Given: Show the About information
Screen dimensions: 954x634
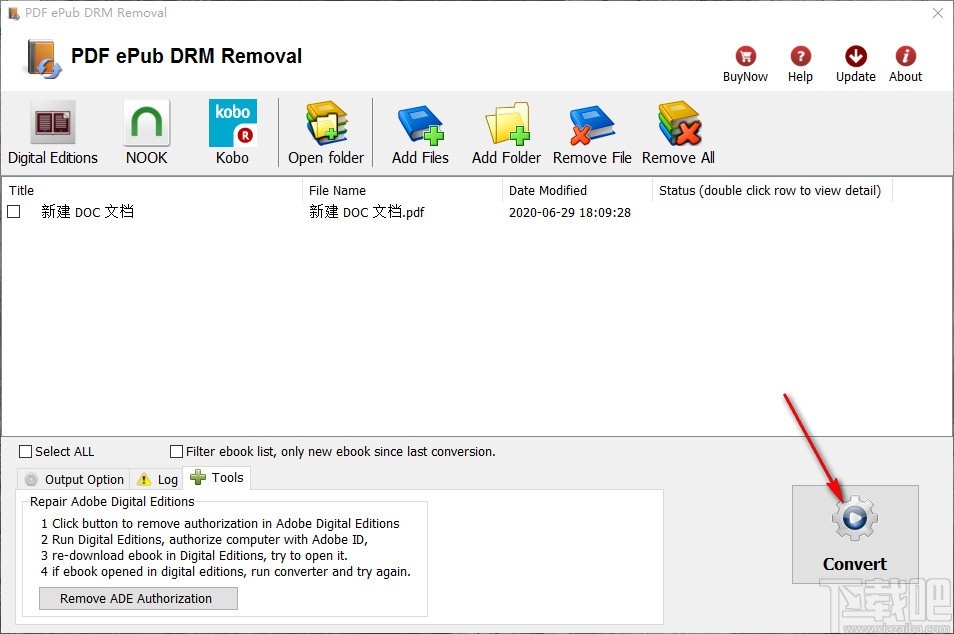Looking at the screenshot, I should click(x=905, y=64).
